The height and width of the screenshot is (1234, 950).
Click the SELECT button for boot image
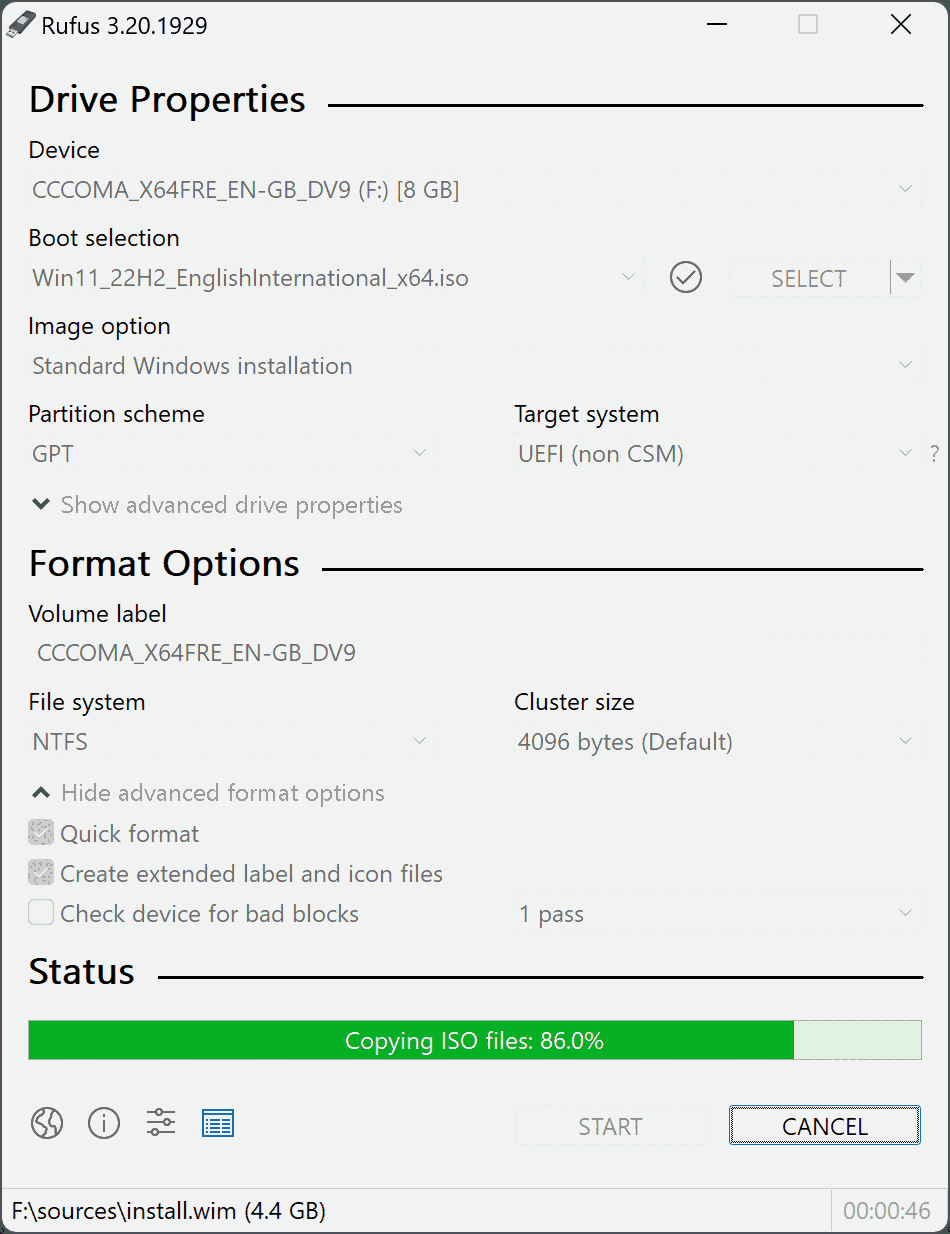(x=808, y=278)
